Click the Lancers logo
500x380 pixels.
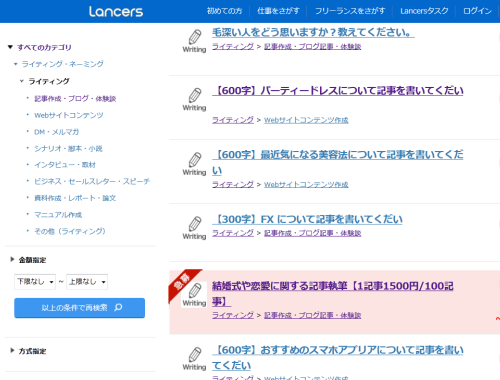116,11
